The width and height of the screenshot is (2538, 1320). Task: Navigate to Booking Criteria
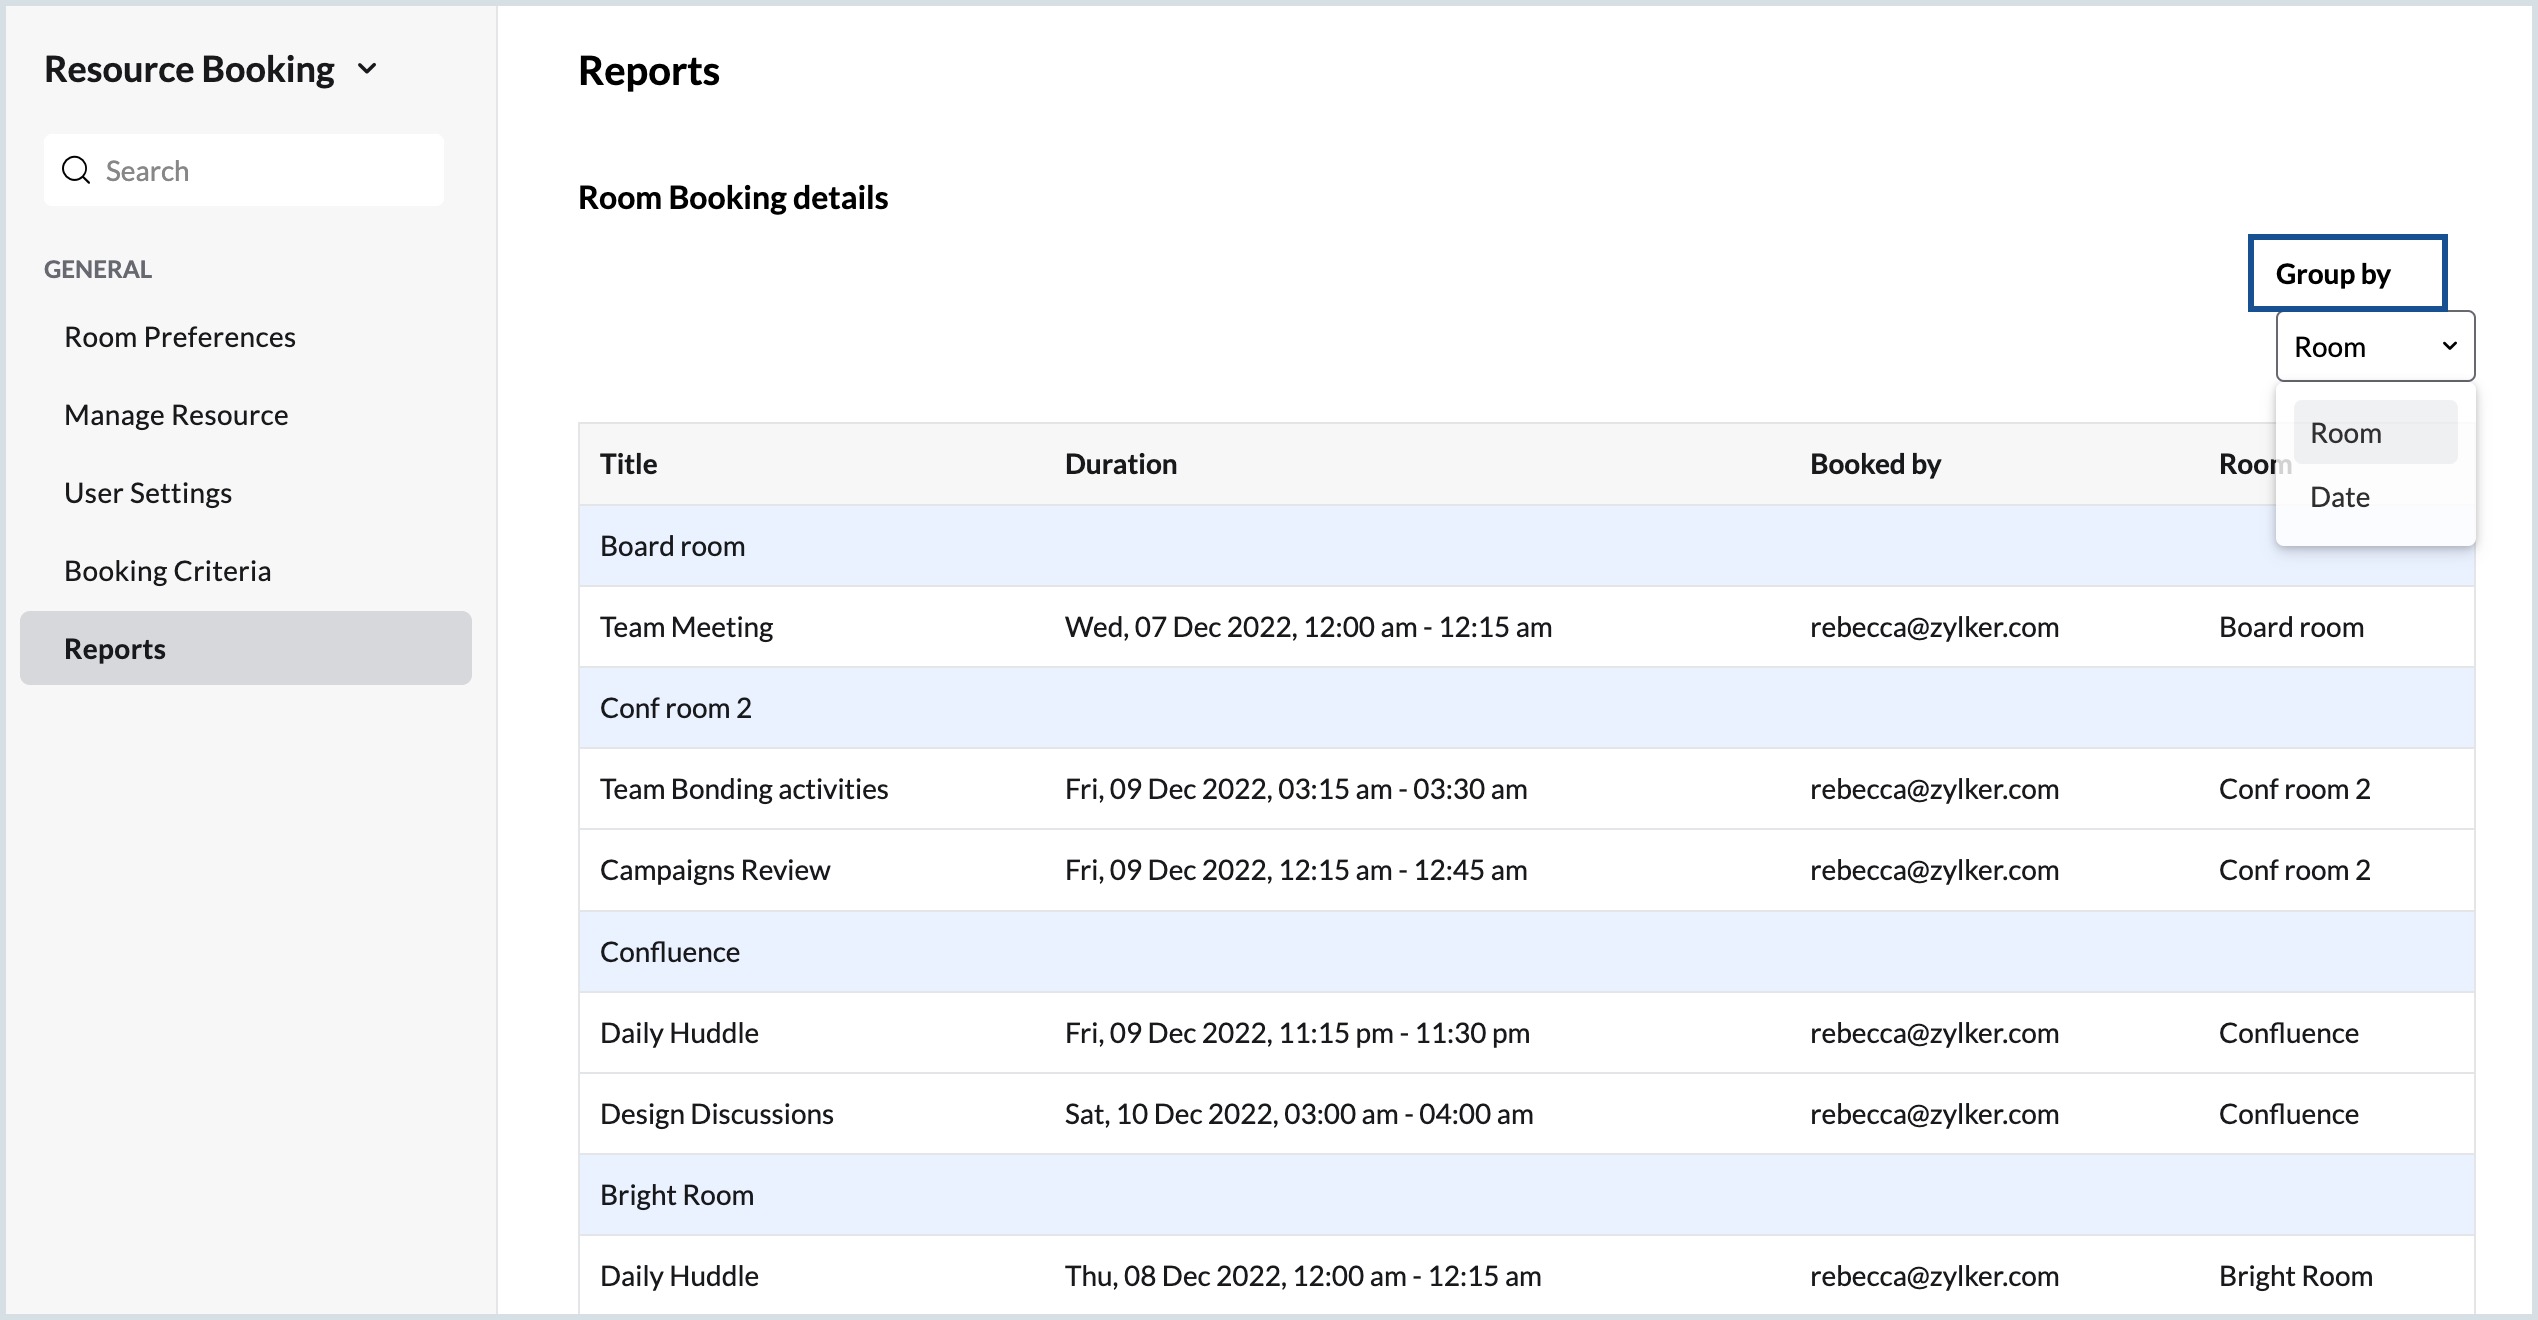168,571
